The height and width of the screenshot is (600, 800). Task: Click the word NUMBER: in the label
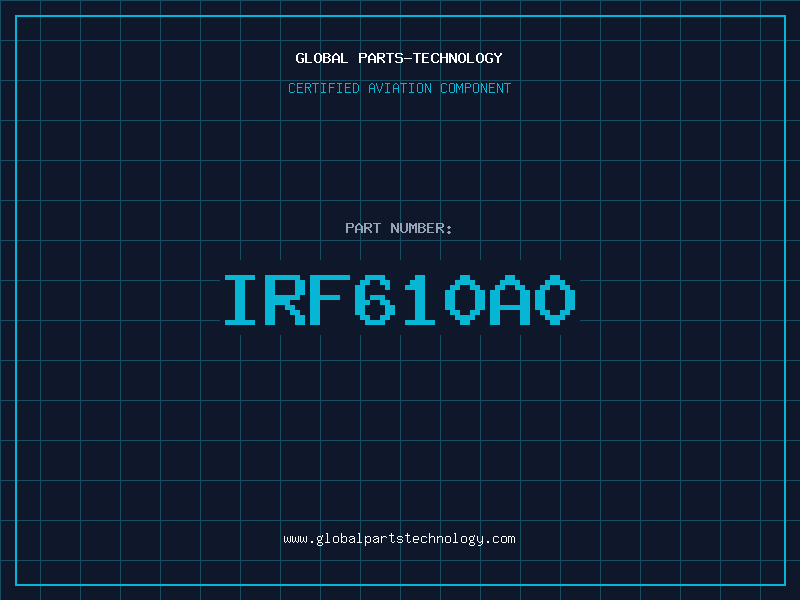421,228
